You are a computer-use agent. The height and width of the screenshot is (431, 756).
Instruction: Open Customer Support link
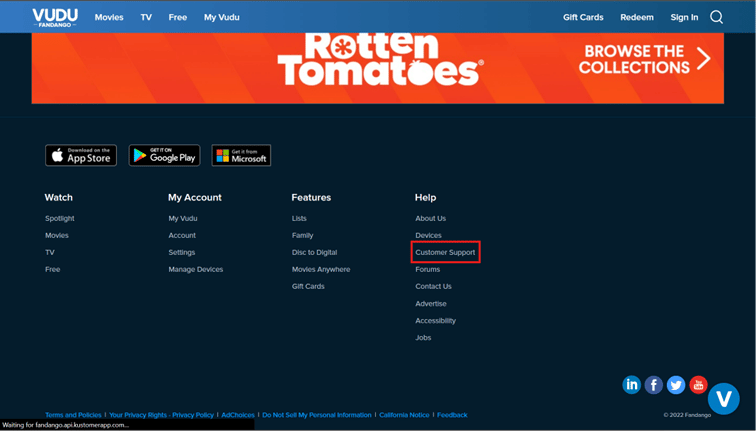445,252
